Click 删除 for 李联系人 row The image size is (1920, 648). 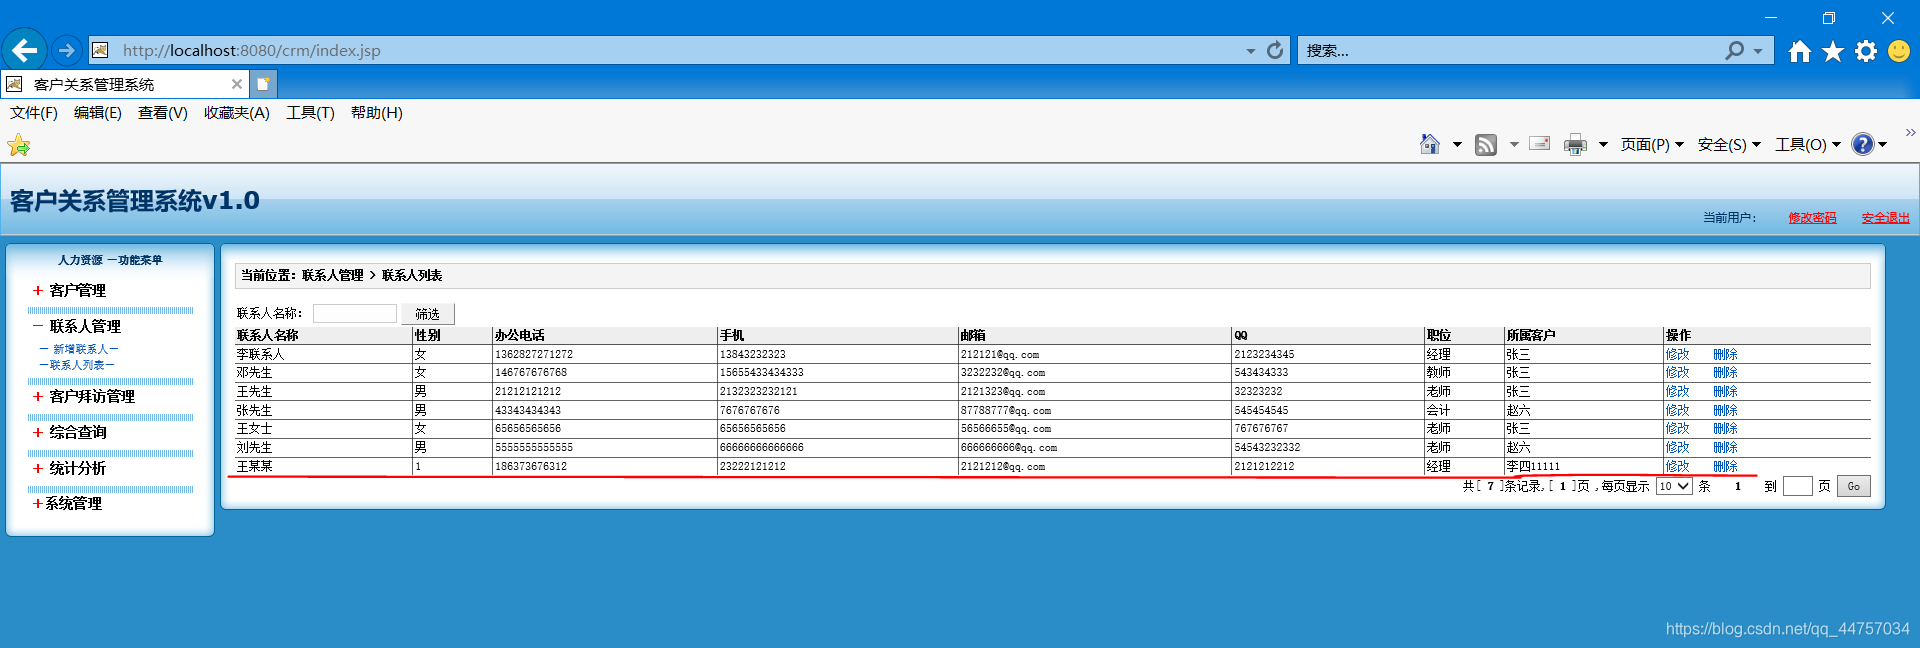1726,354
